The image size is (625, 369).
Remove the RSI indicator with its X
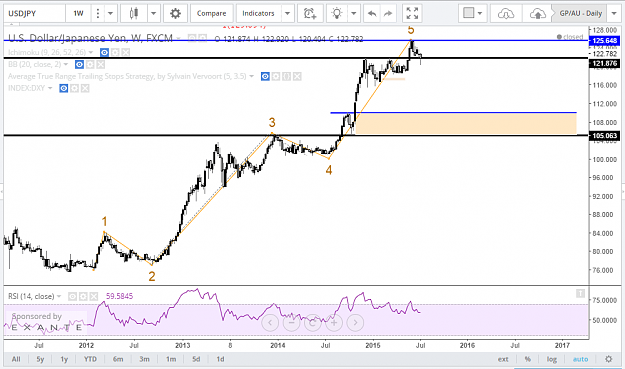point(94,296)
